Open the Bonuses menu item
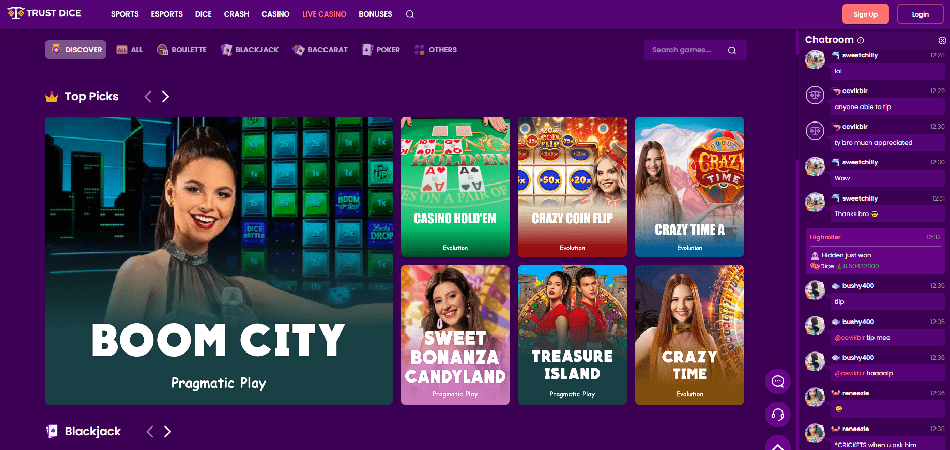 pos(375,14)
